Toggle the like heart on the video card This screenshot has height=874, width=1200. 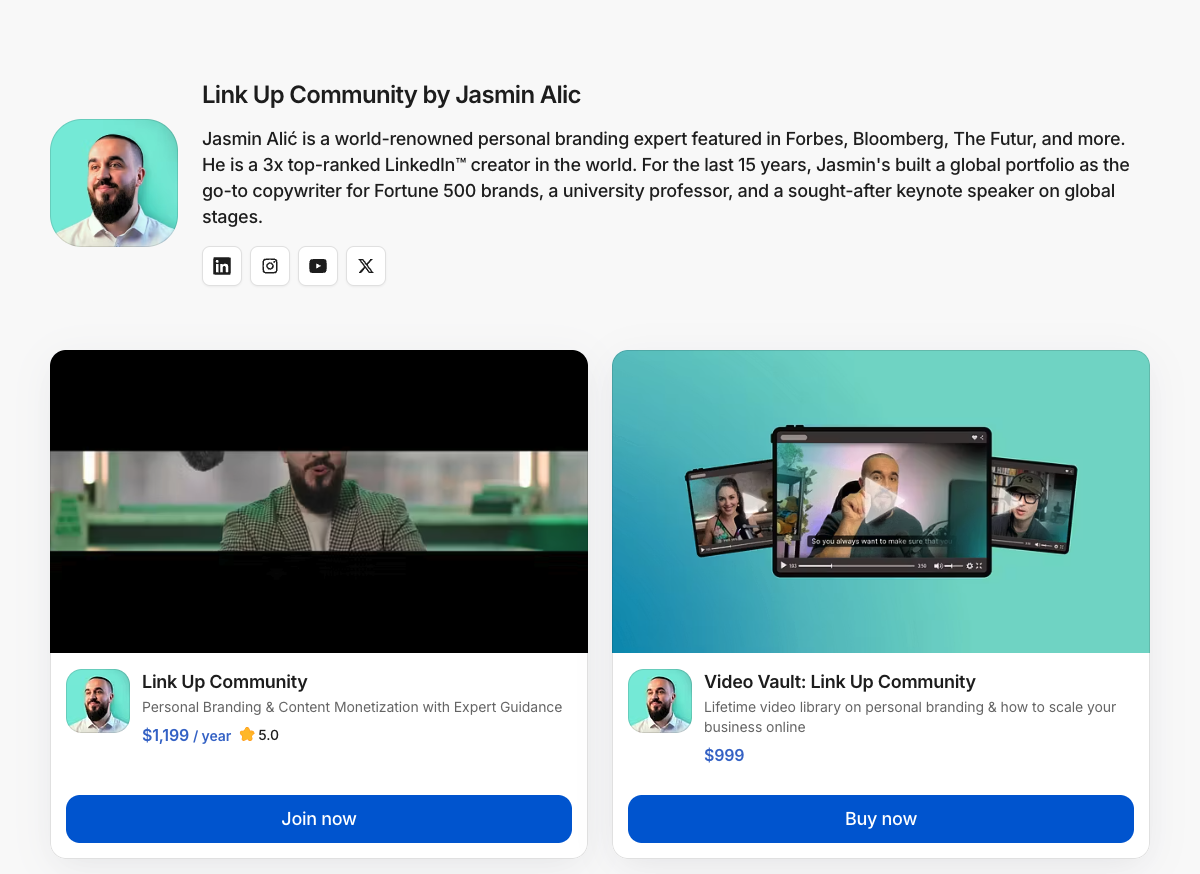tap(974, 437)
